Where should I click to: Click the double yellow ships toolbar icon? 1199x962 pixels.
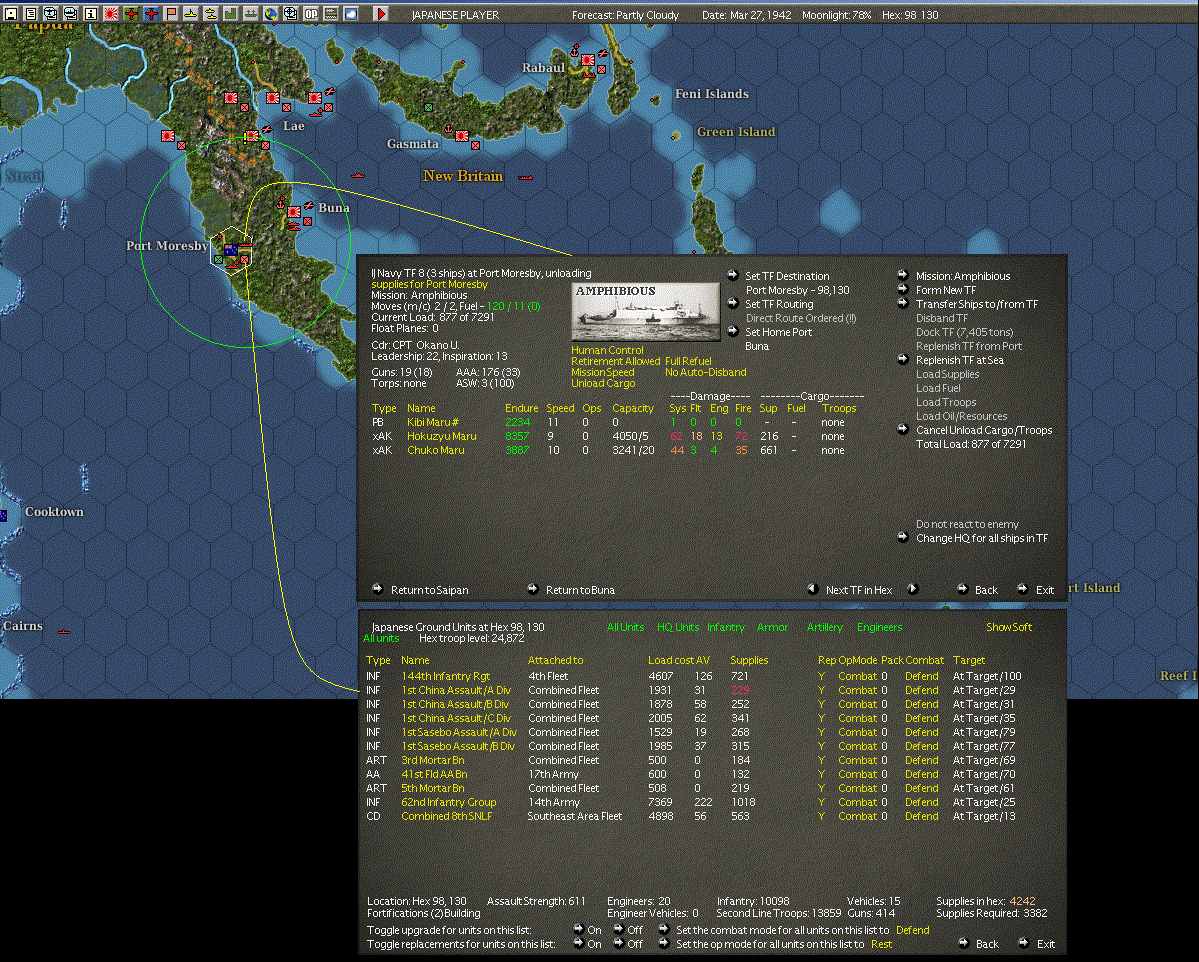pos(210,14)
